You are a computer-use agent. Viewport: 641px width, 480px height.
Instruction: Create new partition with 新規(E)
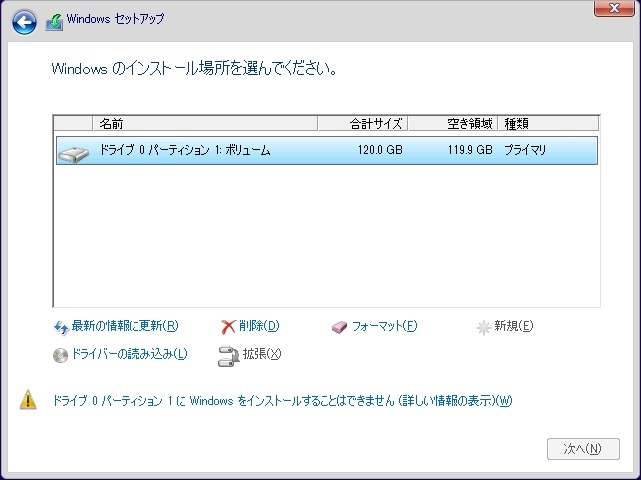click(x=513, y=326)
